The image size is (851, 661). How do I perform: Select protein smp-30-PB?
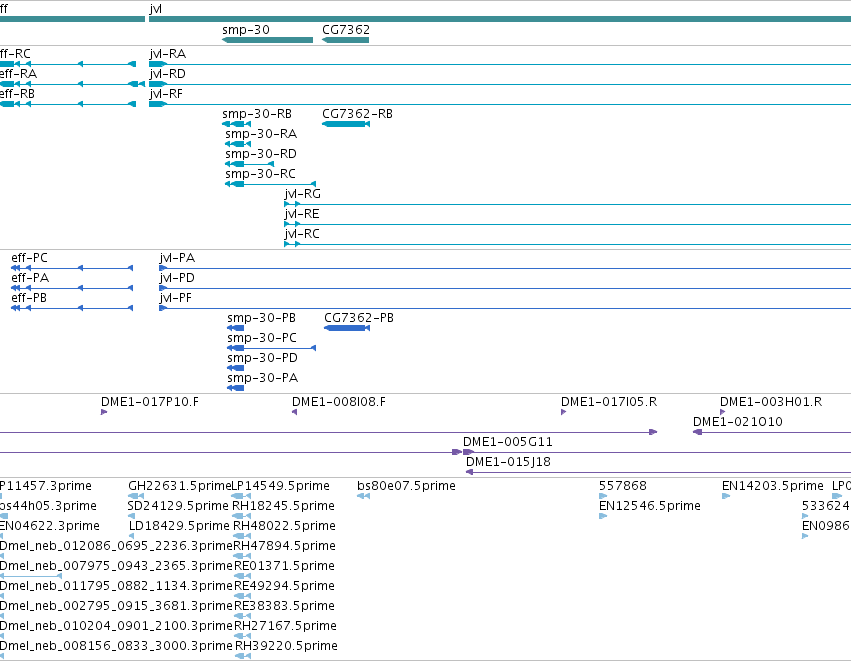coord(236,328)
